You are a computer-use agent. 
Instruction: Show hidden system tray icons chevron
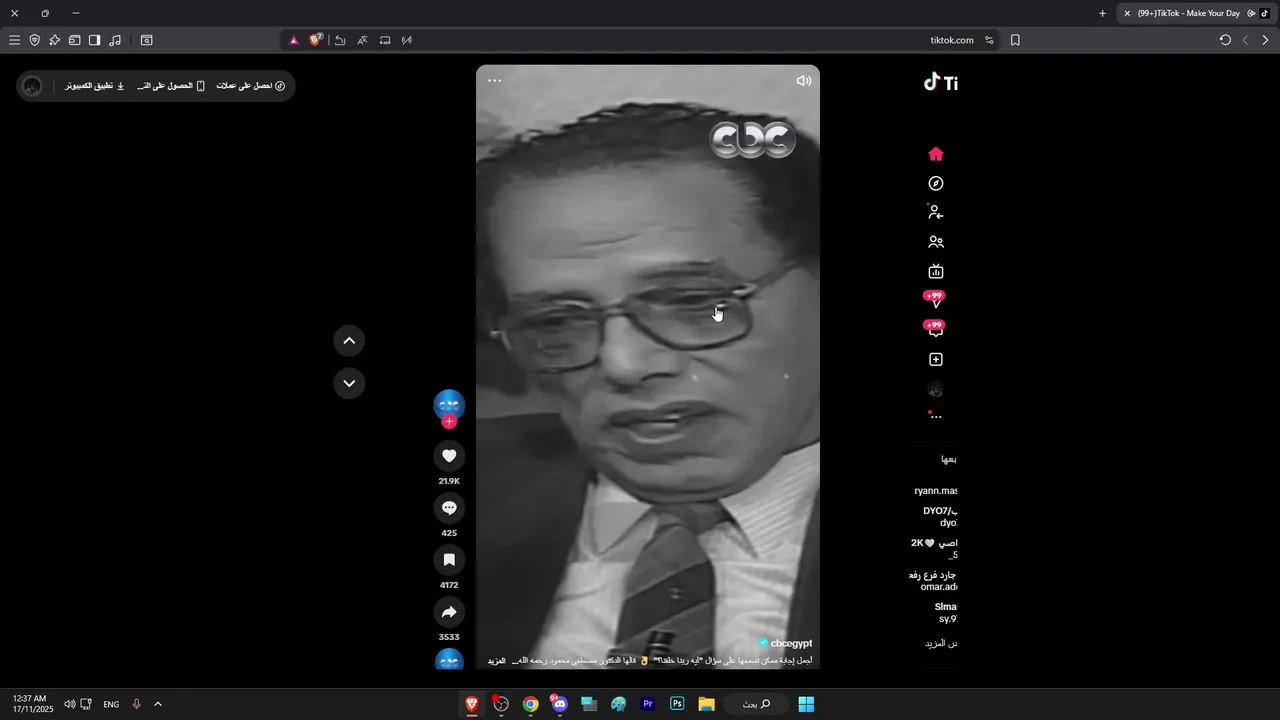tap(157, 704)
